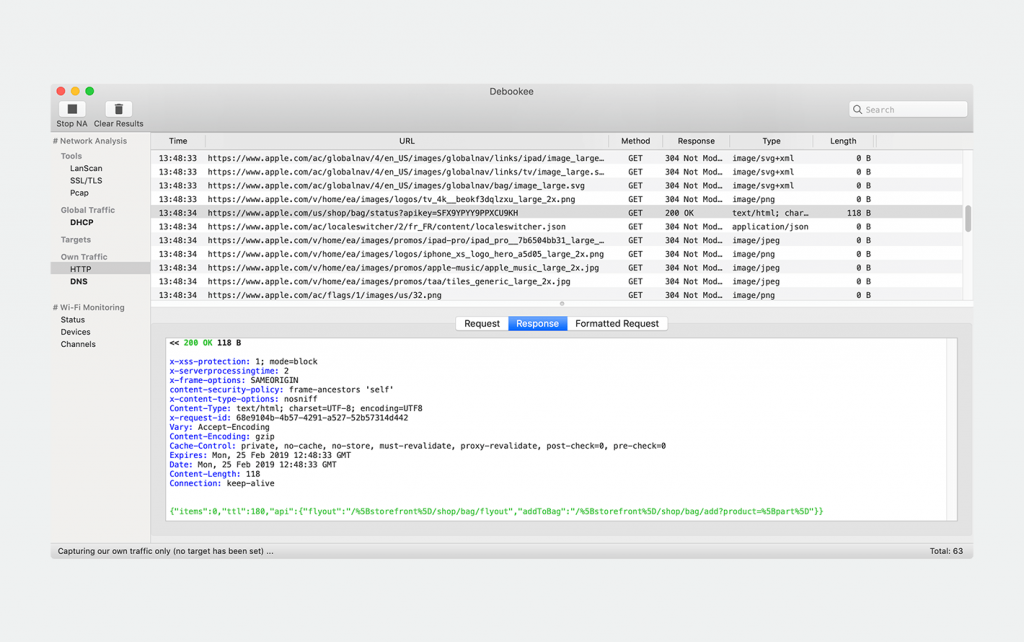Open Channels under Wi-Fi Monitoring
Image resolution: width=1024 pixels, height=642 pixels.
(78, 345)
